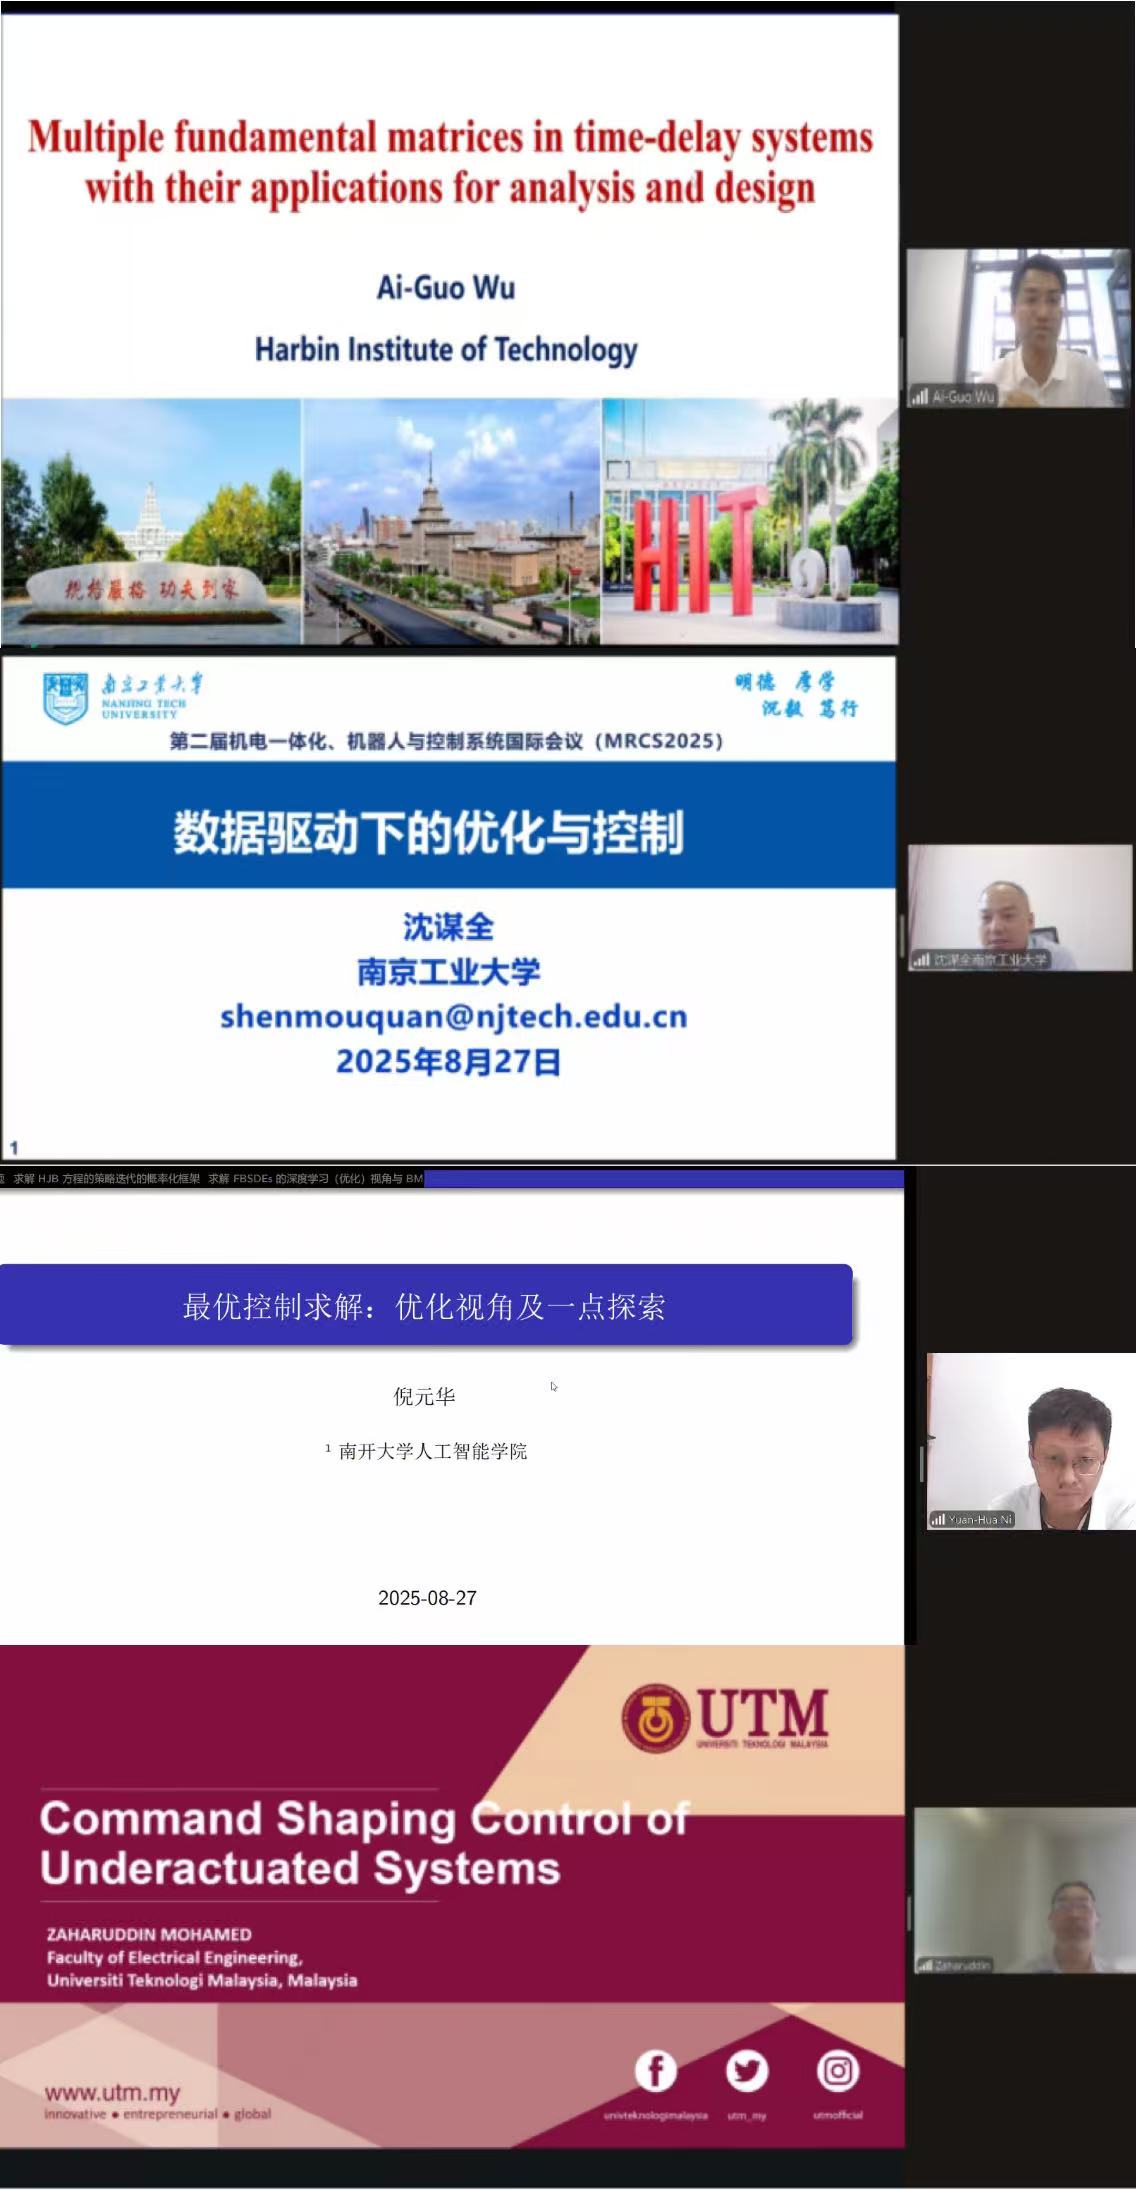
Task: Click the UTM logo emblem
Action: coord(655,1718)
